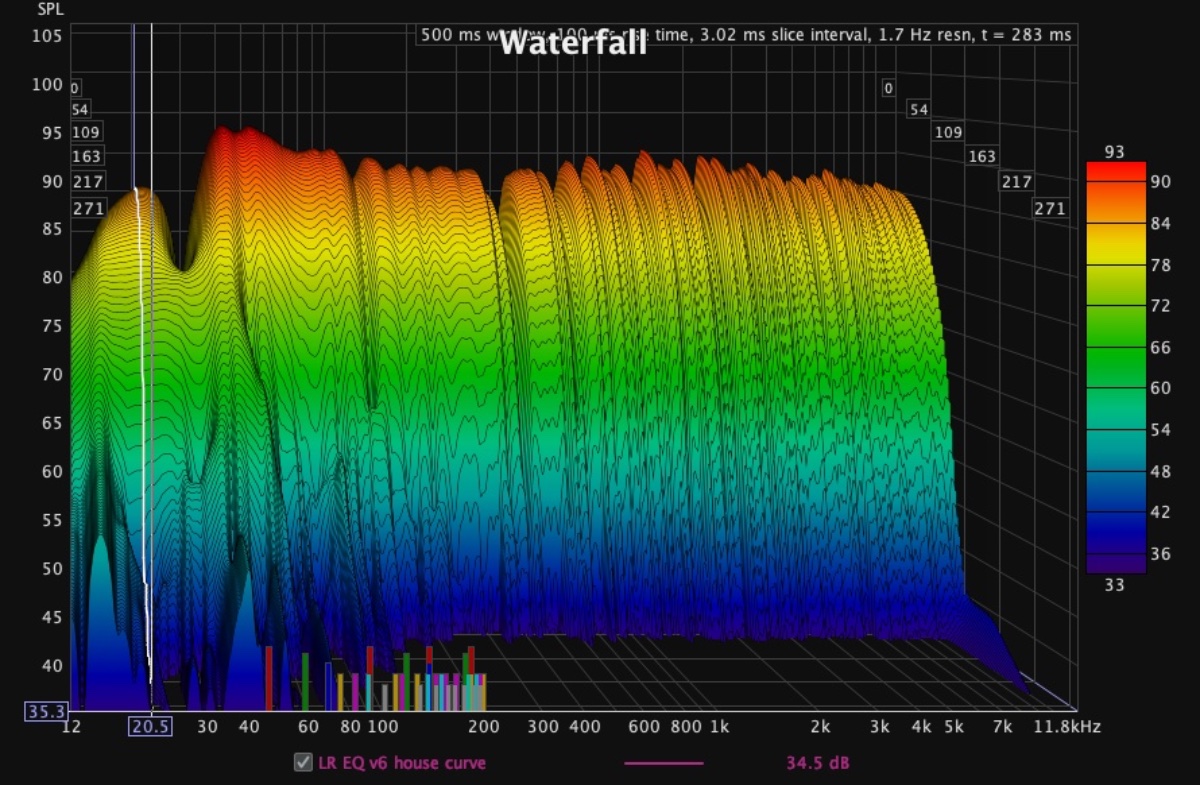Viewport: 1200px width, 785px height.
Task: Click the red EQ filter bar near 45 Hz
Action: [x=269, y=677]
